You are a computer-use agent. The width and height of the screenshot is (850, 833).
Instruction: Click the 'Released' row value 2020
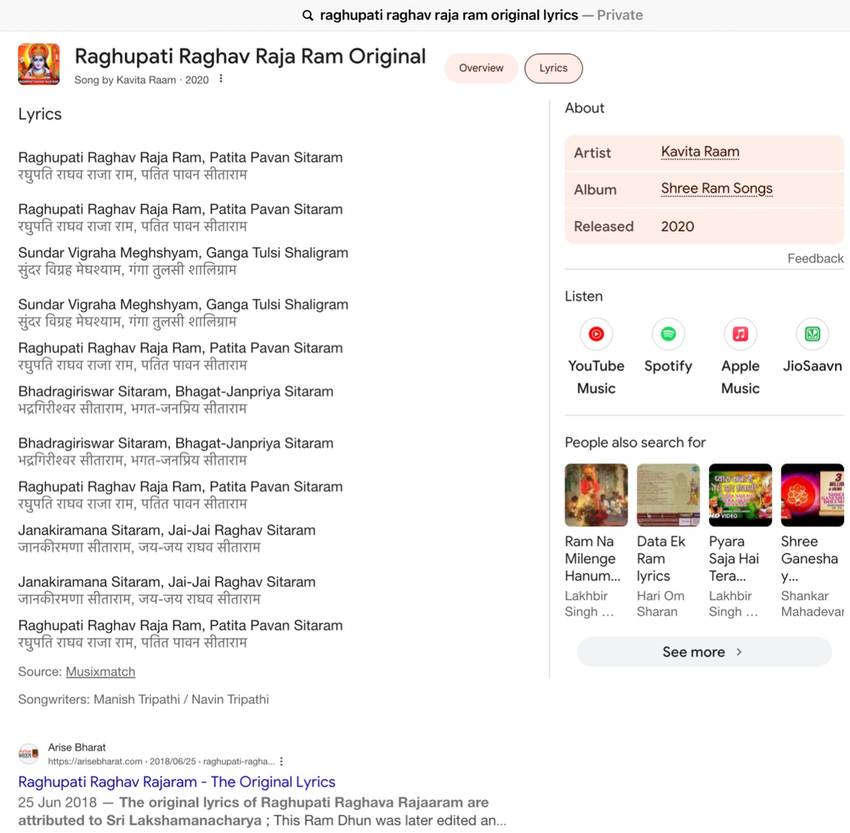click(x=677, y=227)
